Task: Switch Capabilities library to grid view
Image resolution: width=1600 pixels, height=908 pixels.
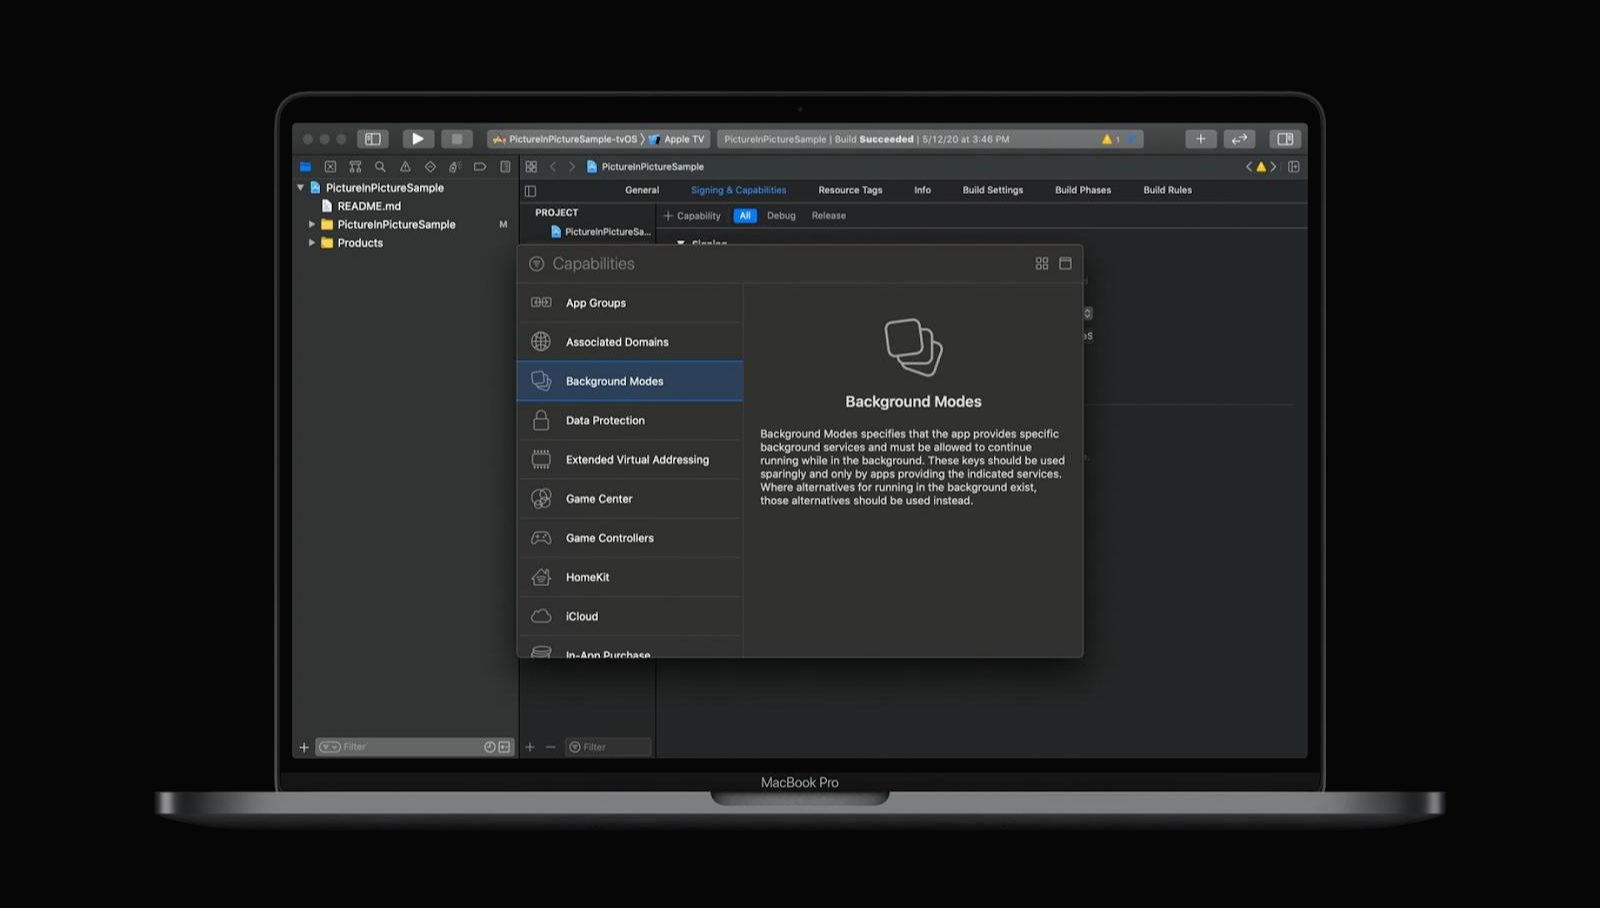Action: click(1042, 263)
